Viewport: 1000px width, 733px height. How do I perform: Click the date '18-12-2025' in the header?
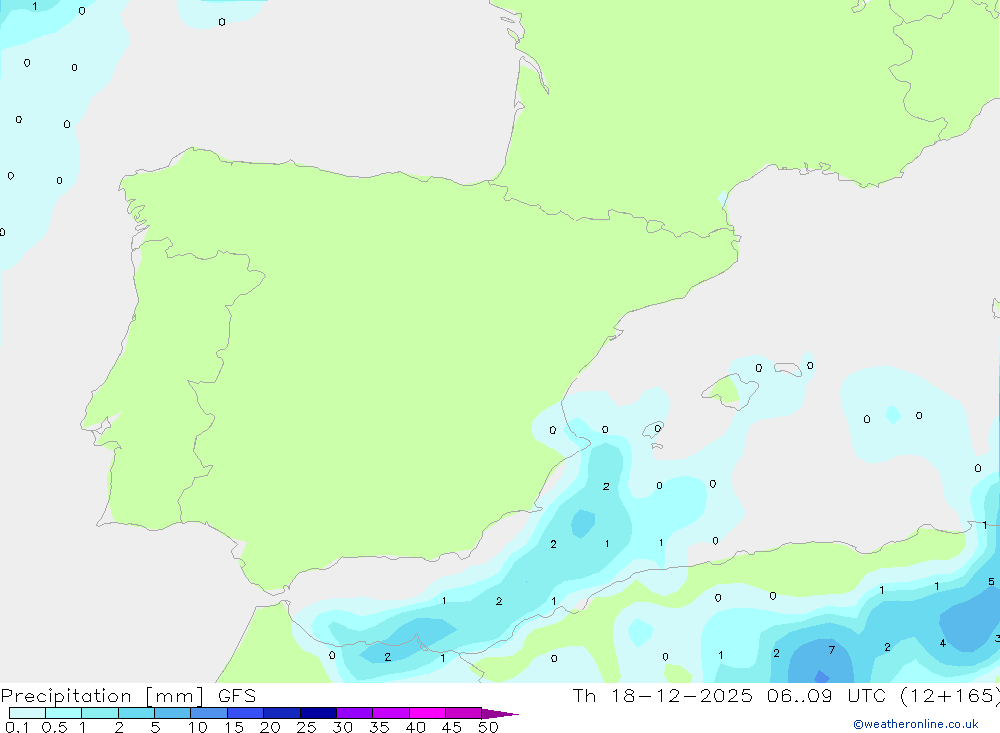coord(682,696)
